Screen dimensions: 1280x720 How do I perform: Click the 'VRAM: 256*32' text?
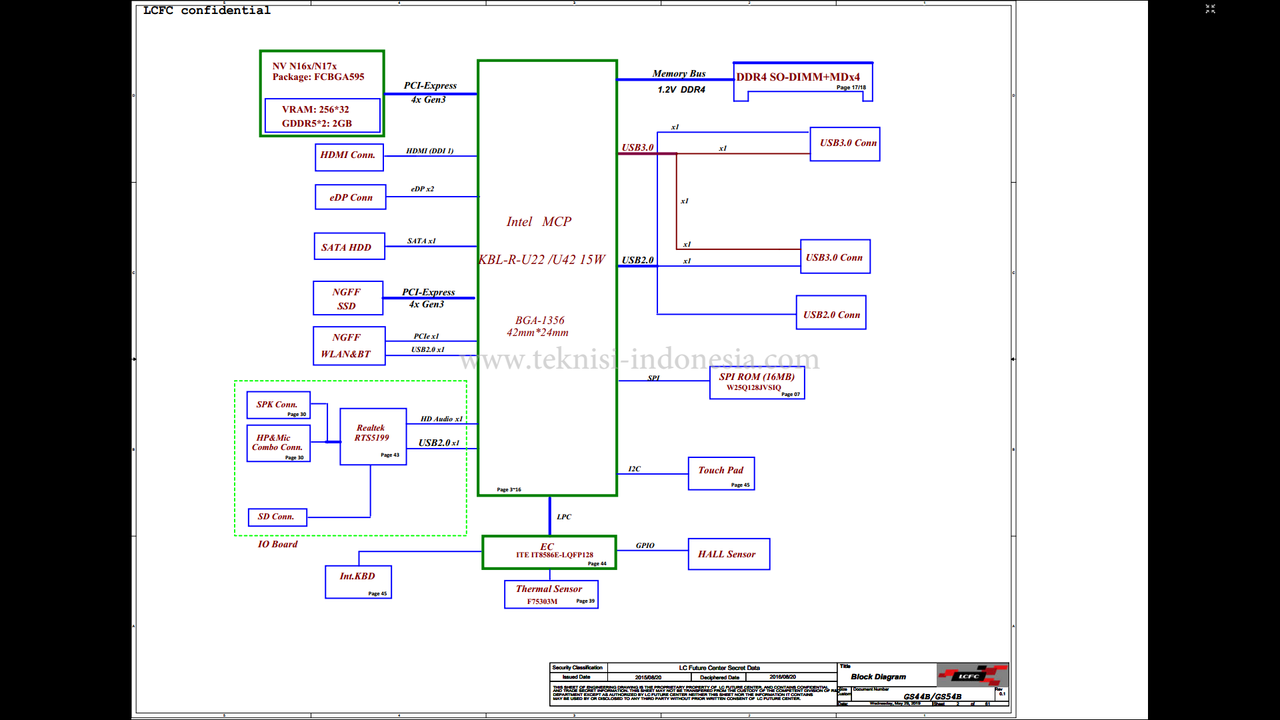coord(316,110)
